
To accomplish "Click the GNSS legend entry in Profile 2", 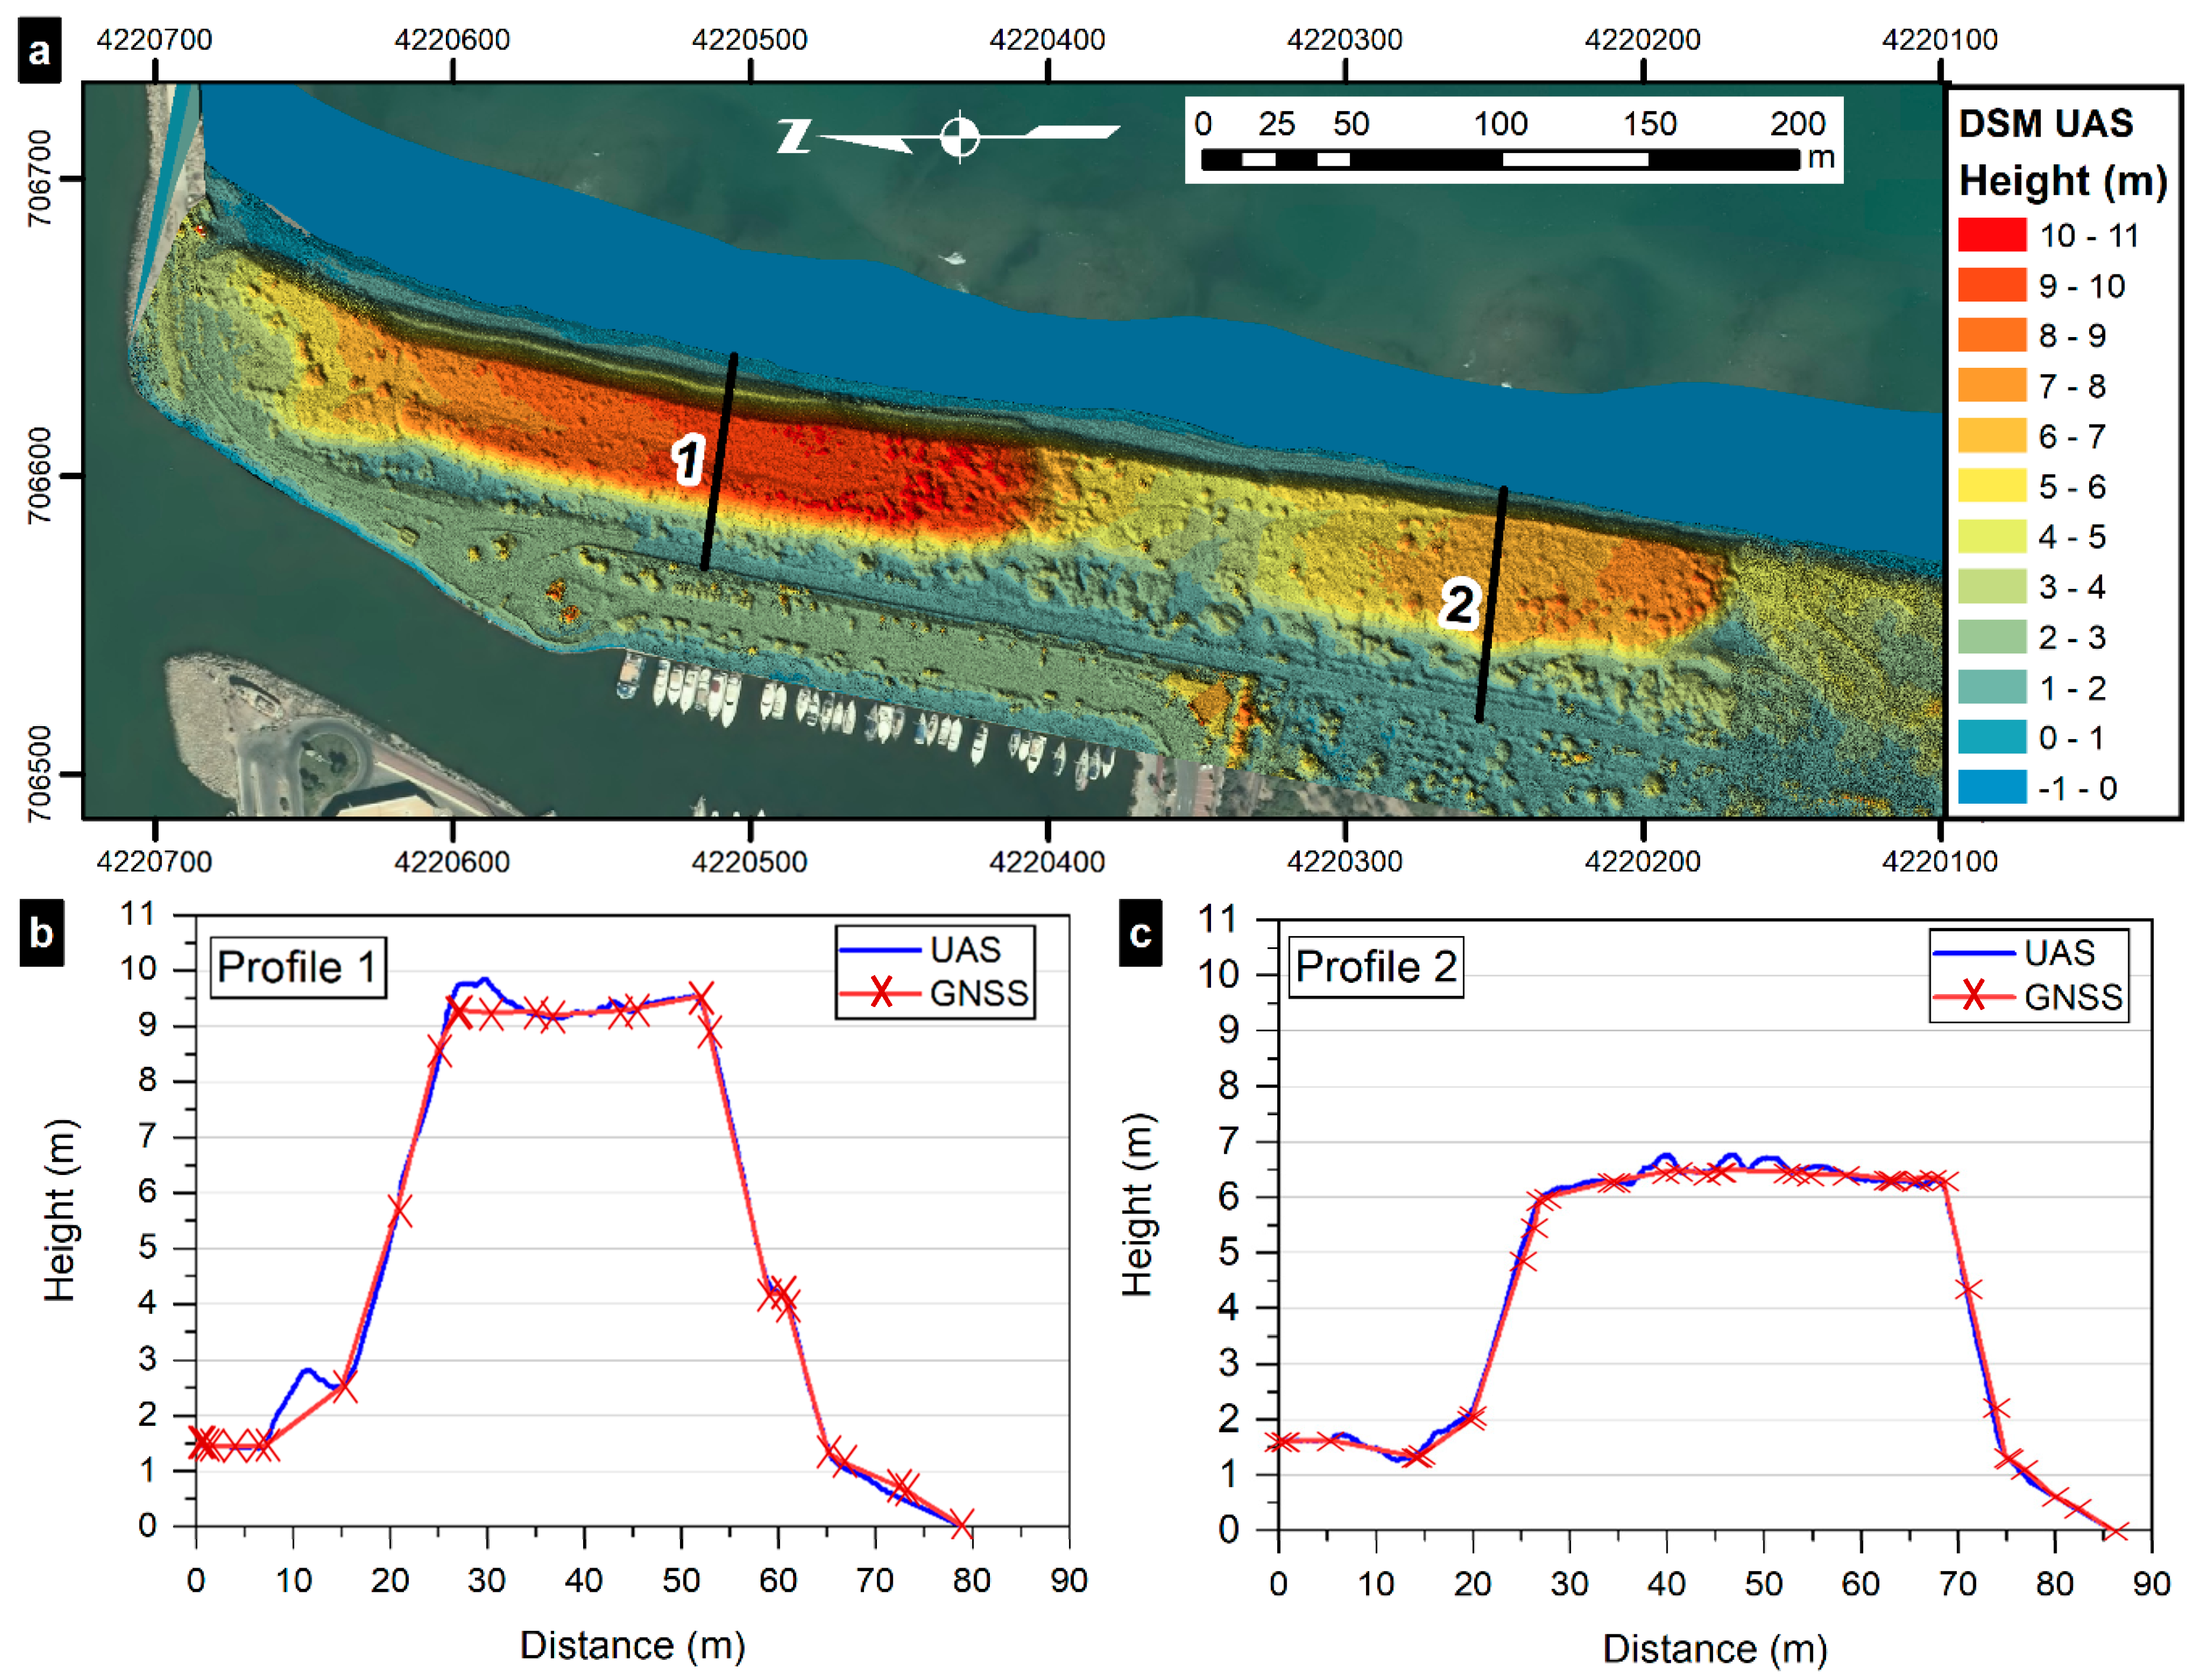I will click(x=2028, y=997).
